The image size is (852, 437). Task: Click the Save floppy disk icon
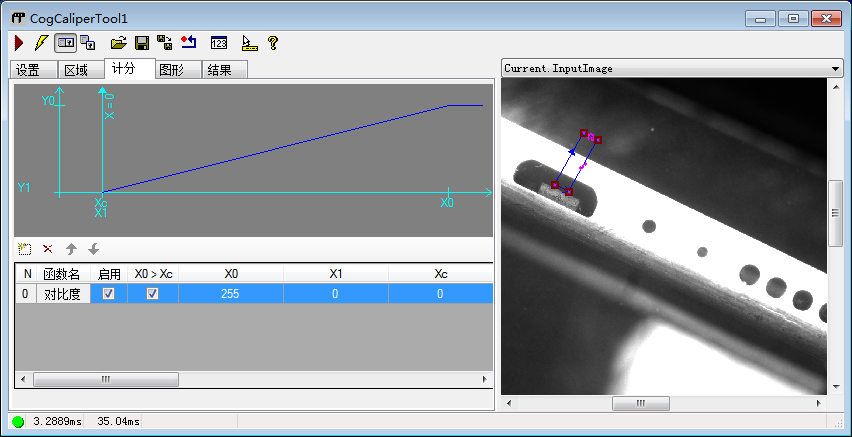[x=141, y=43]
